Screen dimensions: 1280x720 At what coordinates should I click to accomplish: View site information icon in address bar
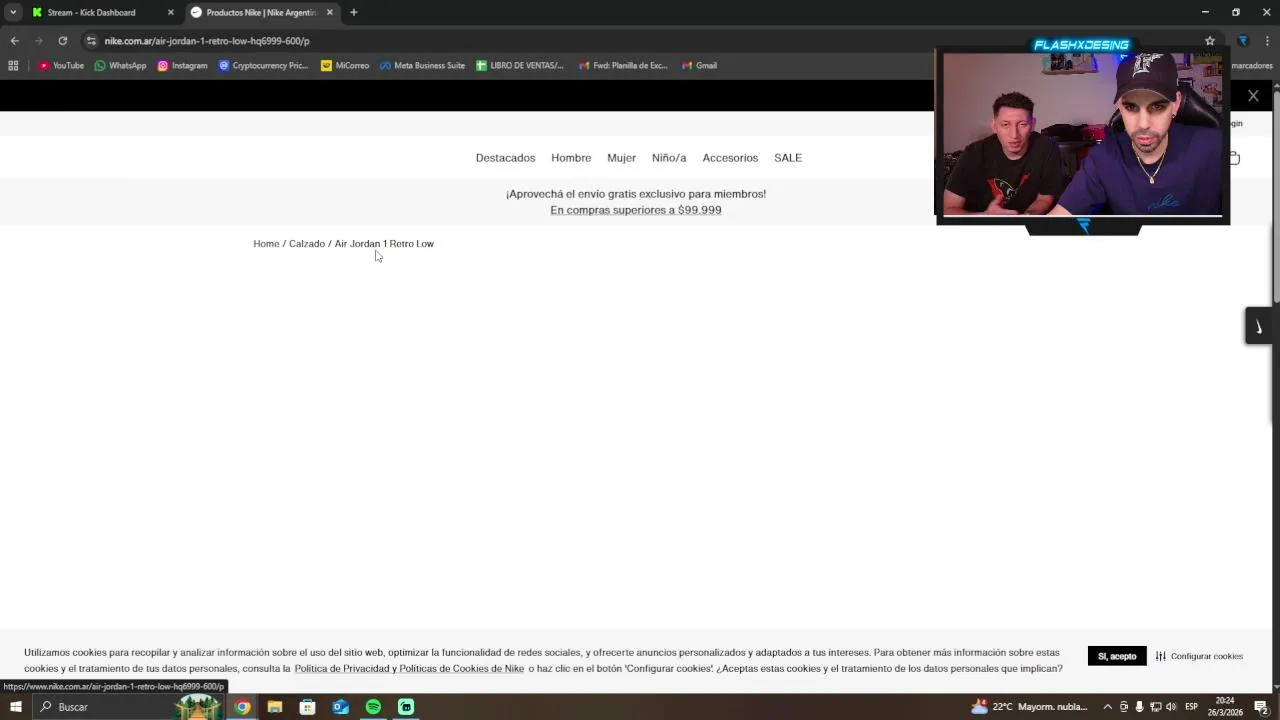click(x=91, y=41)
